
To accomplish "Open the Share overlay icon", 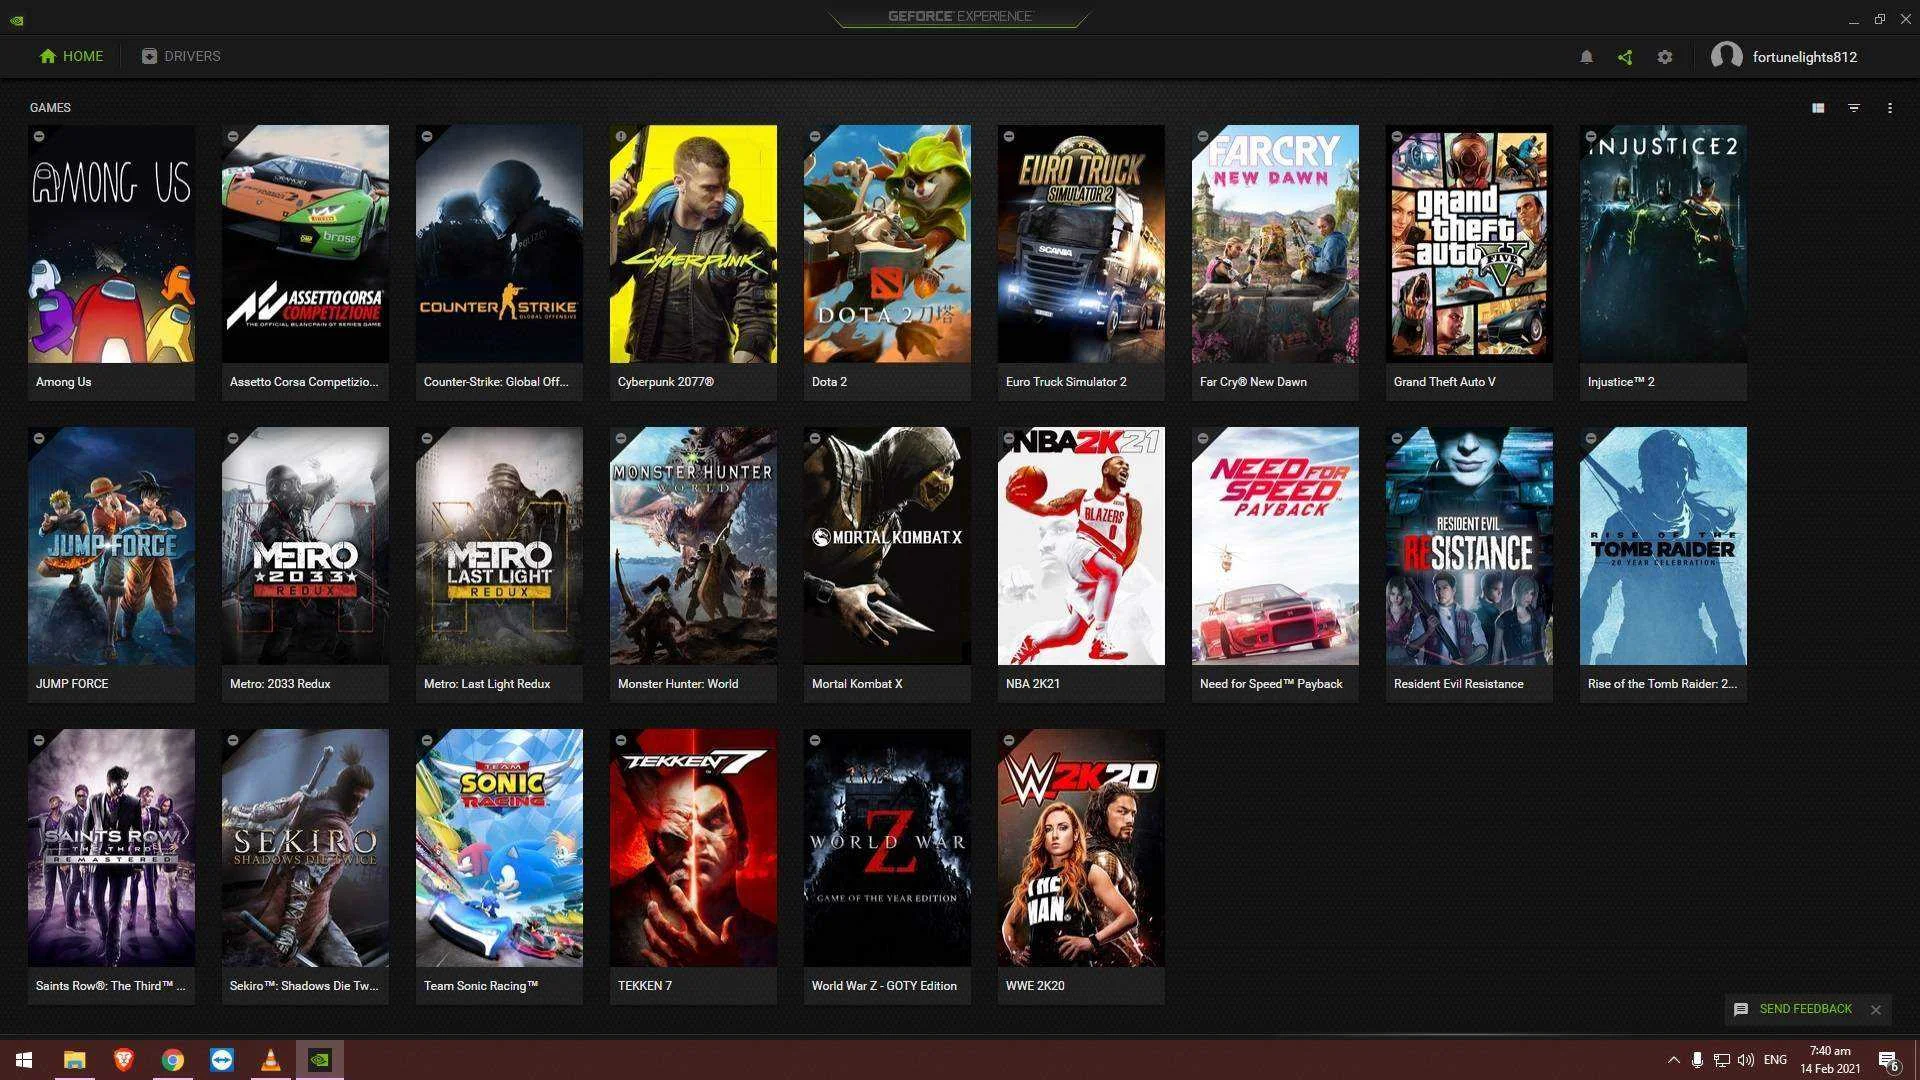I will 1625,57.
